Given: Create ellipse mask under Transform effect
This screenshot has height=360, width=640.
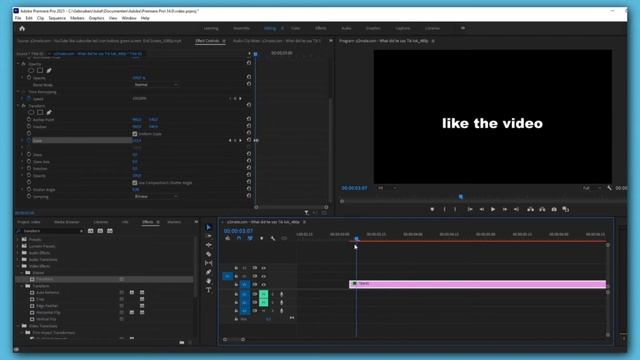Looking at the screenshot, I should [31, 112].
